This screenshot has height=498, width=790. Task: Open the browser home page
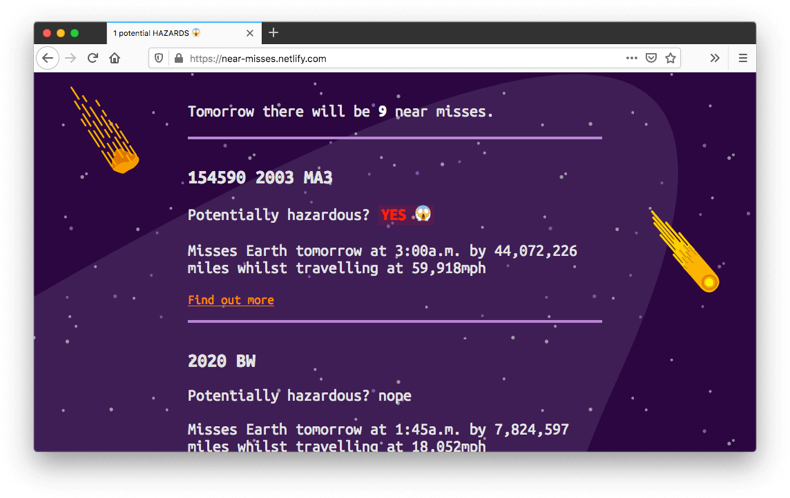pos(115,58)
